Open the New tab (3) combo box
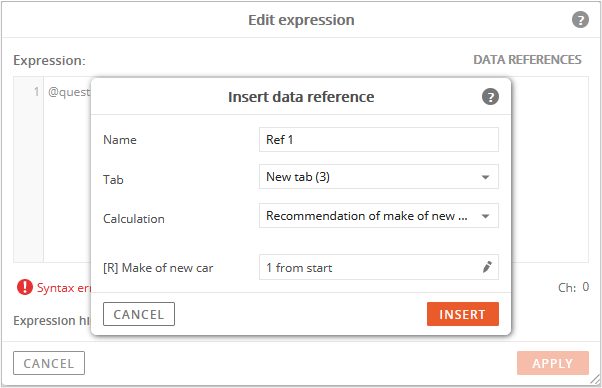 379,177
